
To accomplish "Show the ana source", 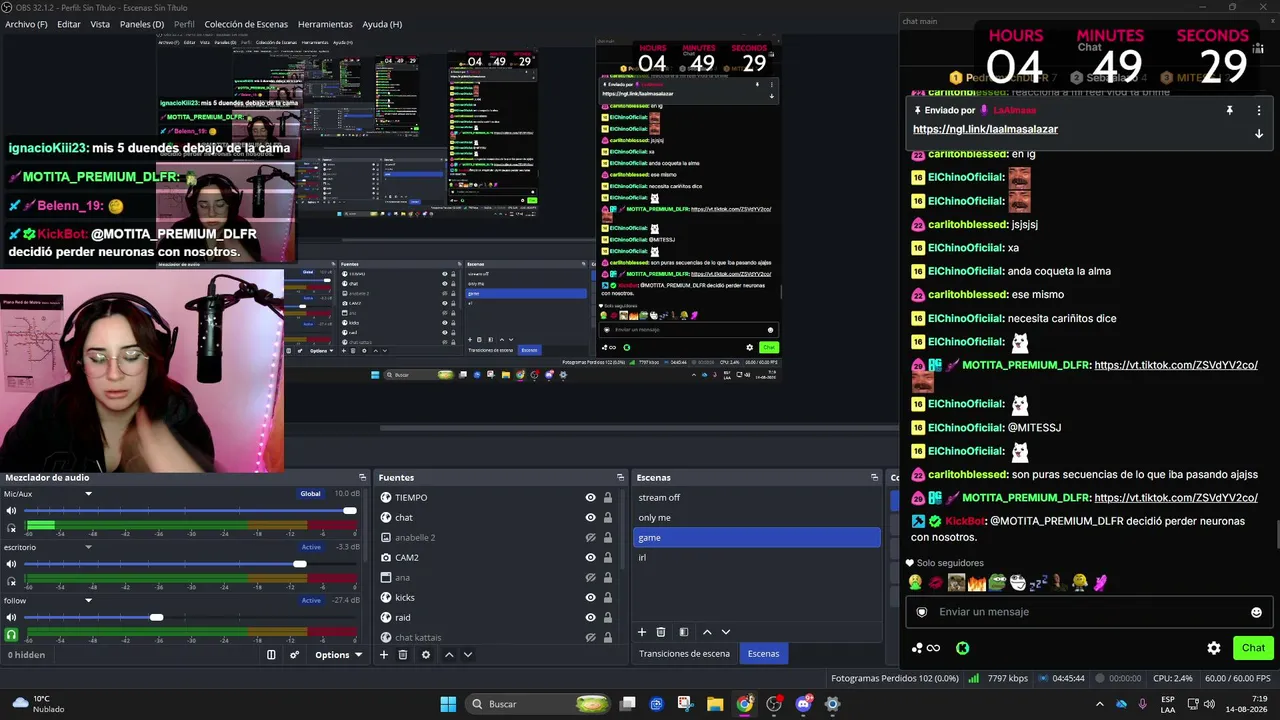I will coord(590,578).
